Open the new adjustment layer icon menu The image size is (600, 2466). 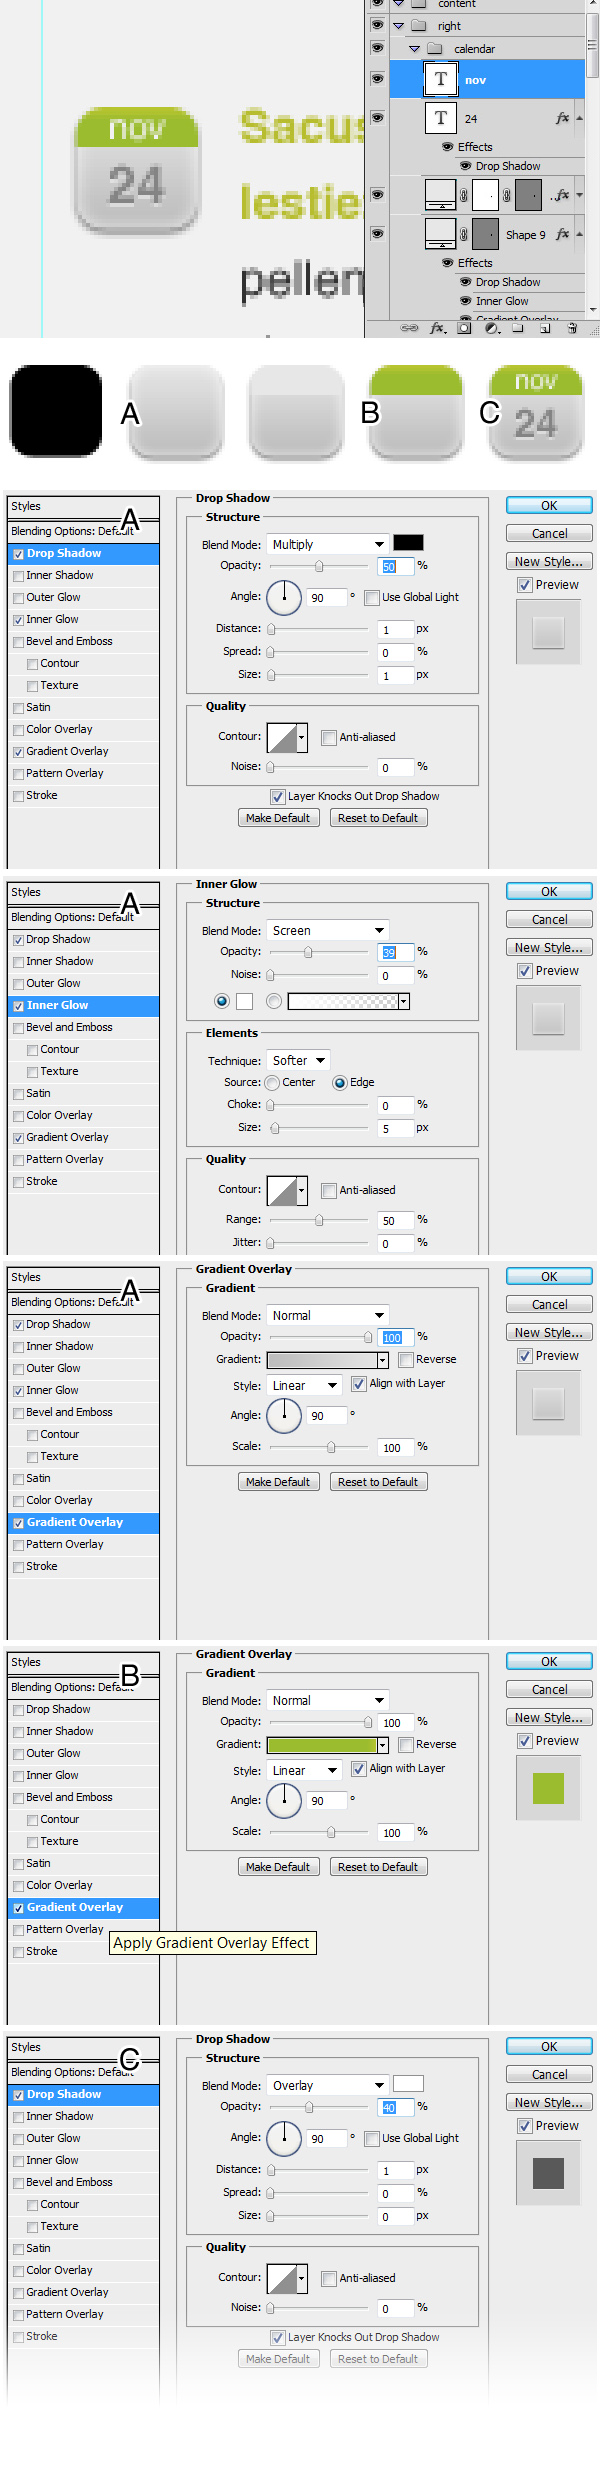pos(491,328)
